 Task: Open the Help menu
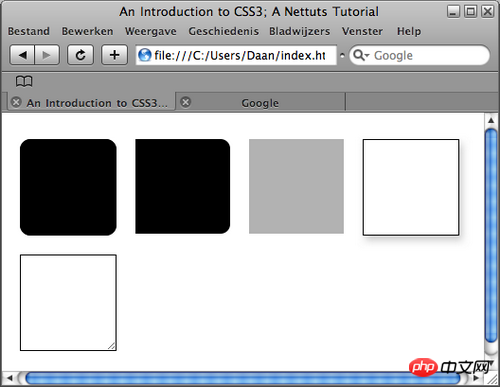tap(409, 31)
